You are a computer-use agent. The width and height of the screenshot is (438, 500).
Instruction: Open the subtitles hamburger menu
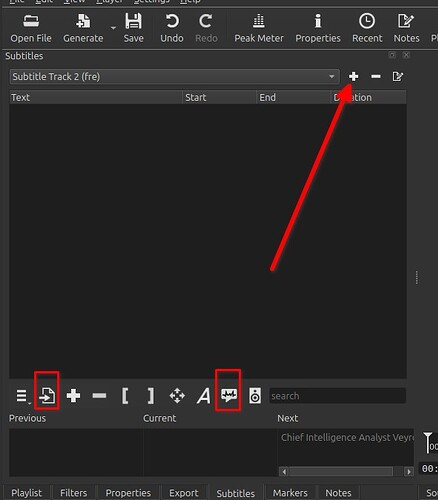click(22, 396)
